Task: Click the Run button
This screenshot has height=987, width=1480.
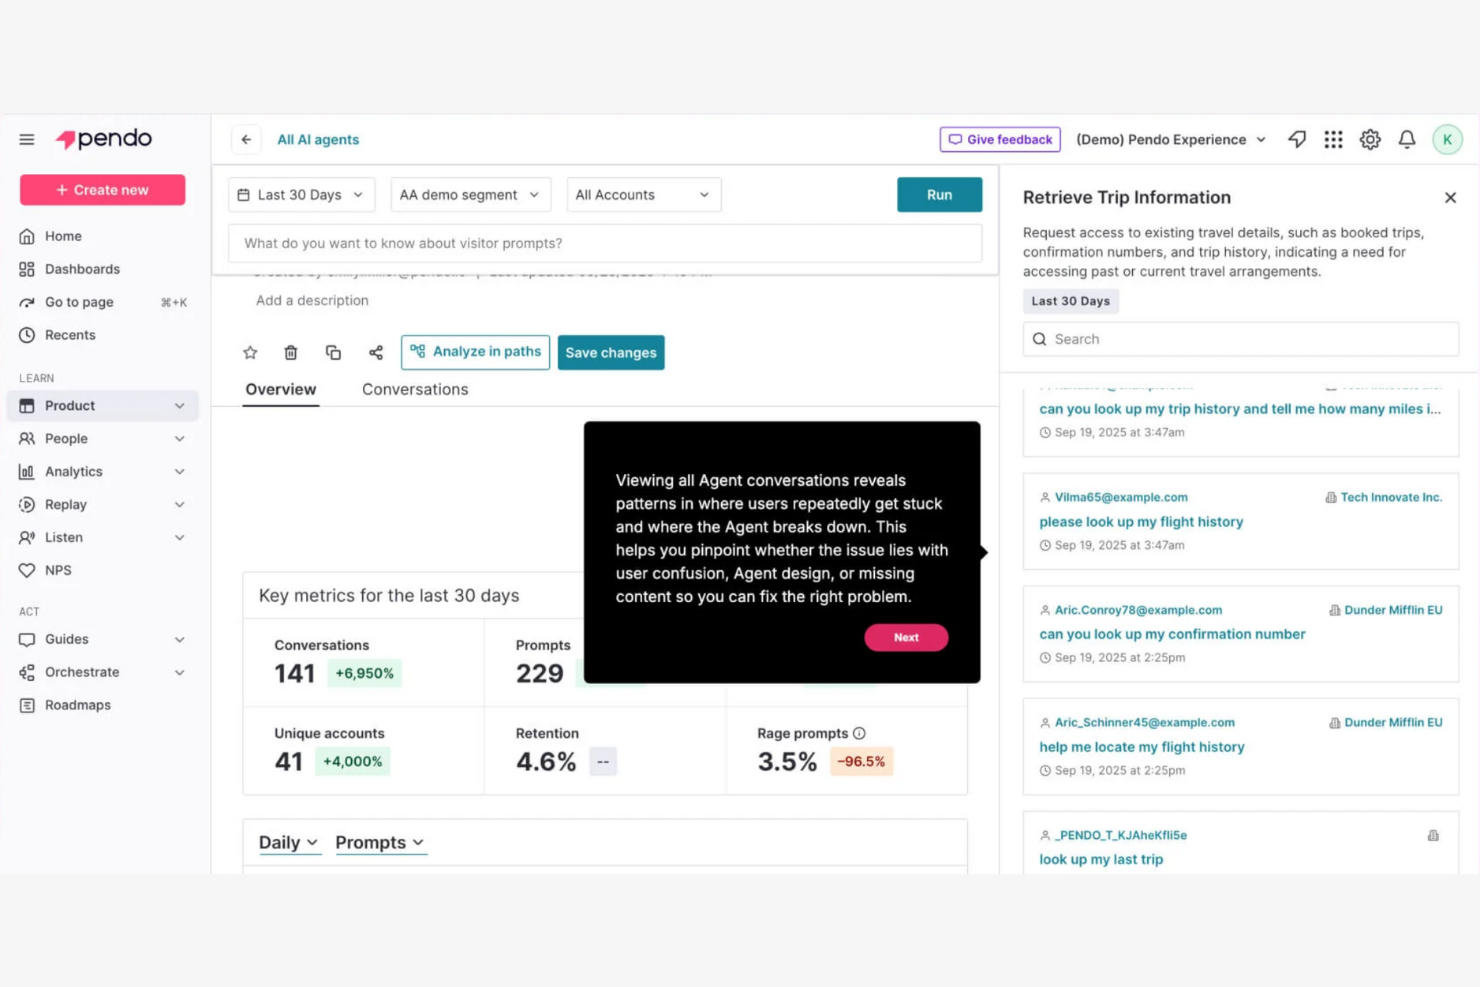Action: tap(939, 195)
